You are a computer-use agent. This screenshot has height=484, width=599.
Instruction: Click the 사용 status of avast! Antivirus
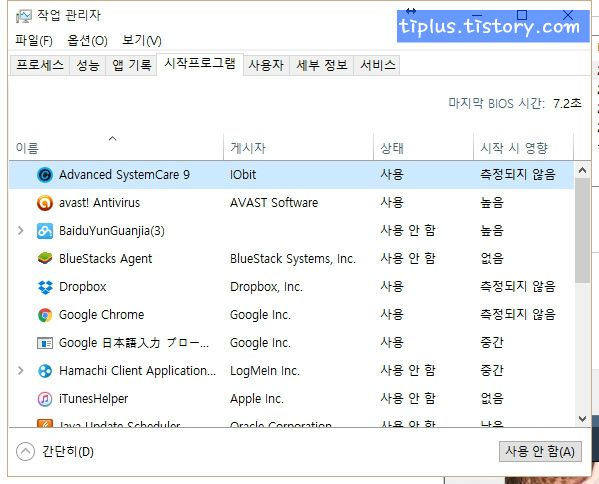(392, 202)
